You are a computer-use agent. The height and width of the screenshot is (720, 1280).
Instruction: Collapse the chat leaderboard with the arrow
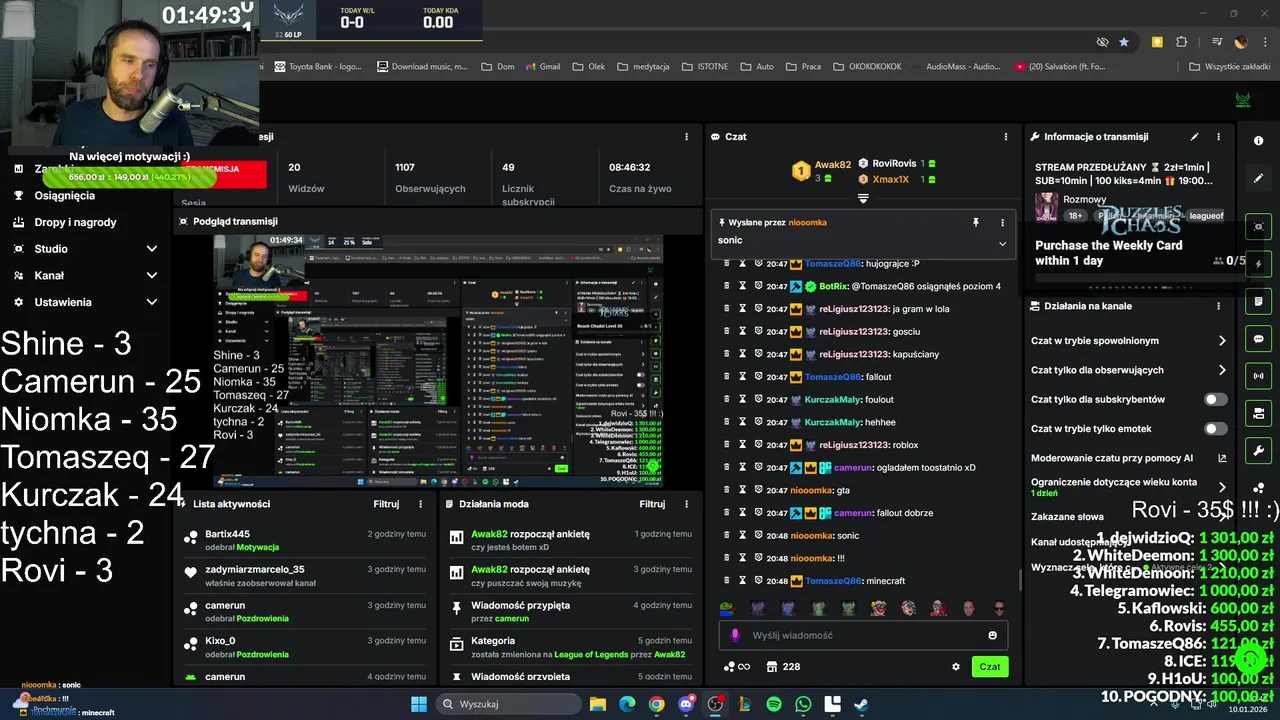863,198
